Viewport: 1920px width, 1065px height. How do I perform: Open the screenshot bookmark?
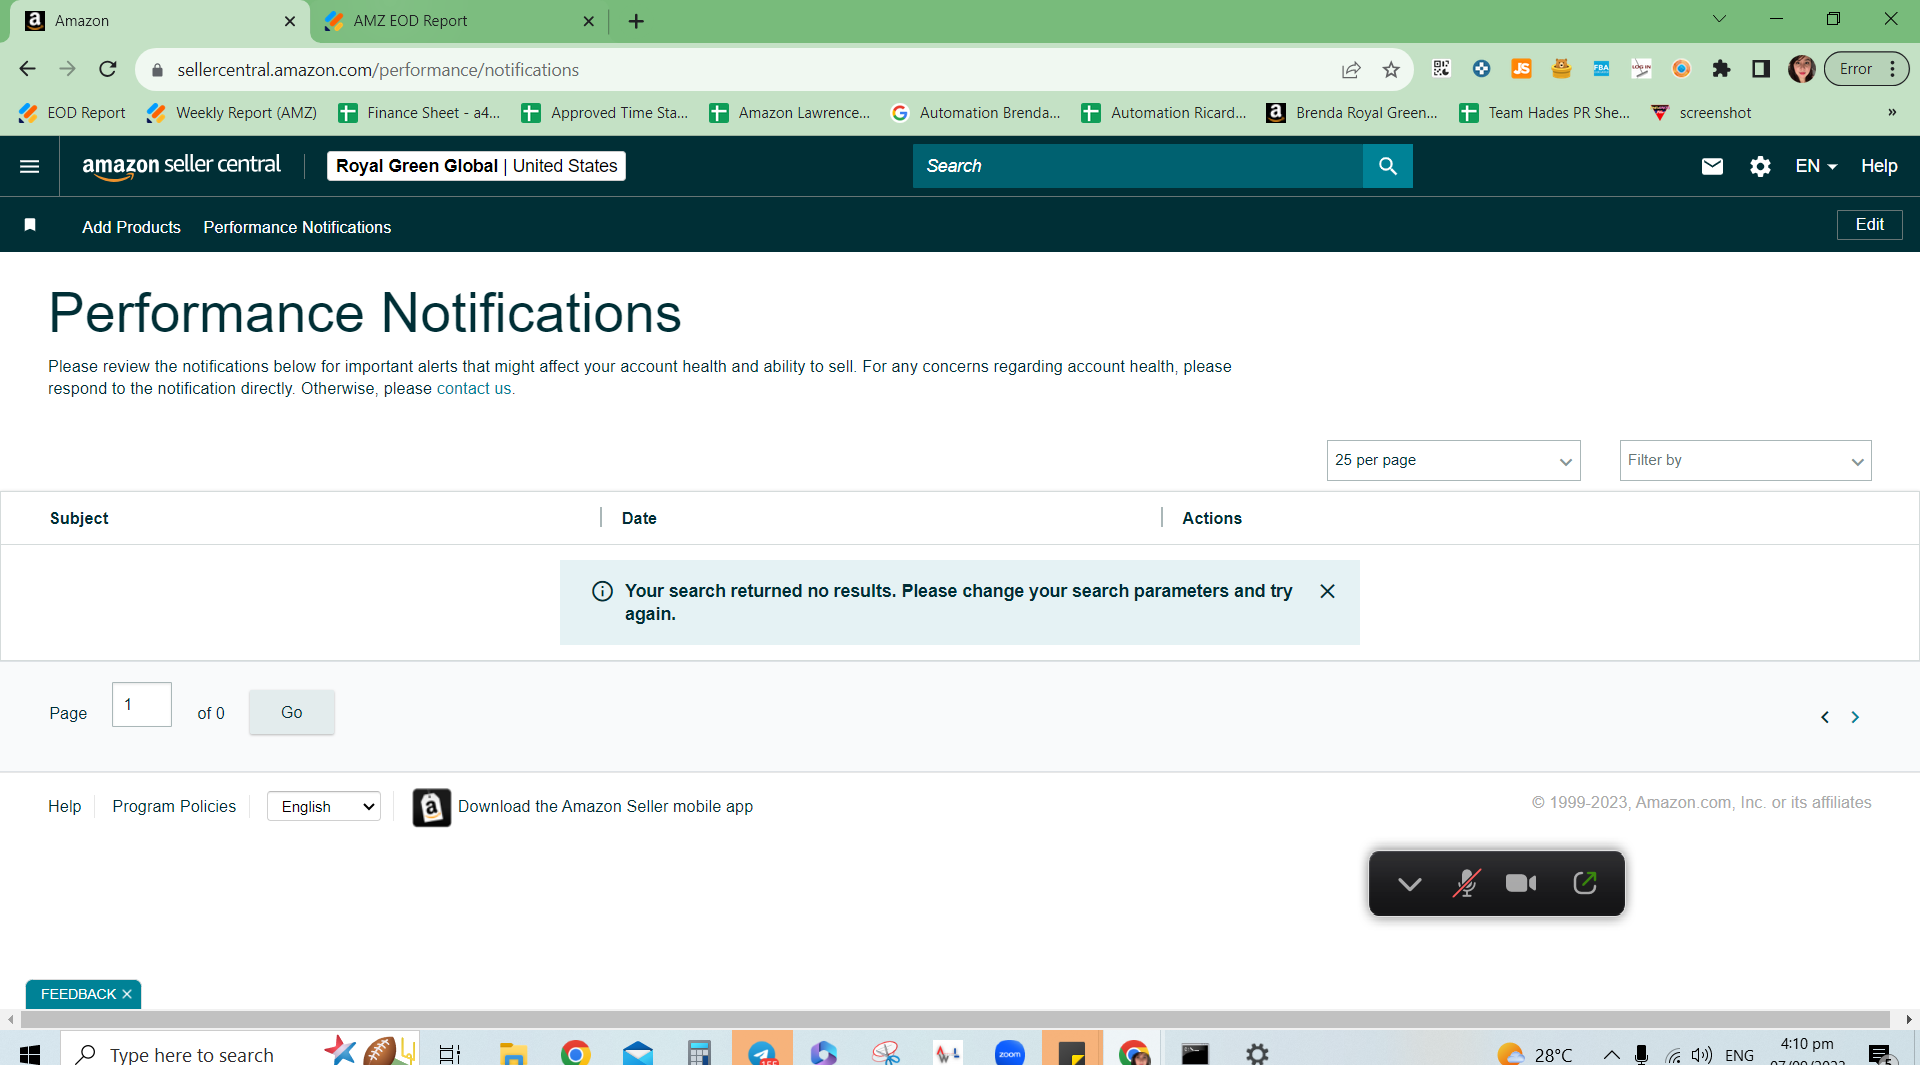[1701, 113]
